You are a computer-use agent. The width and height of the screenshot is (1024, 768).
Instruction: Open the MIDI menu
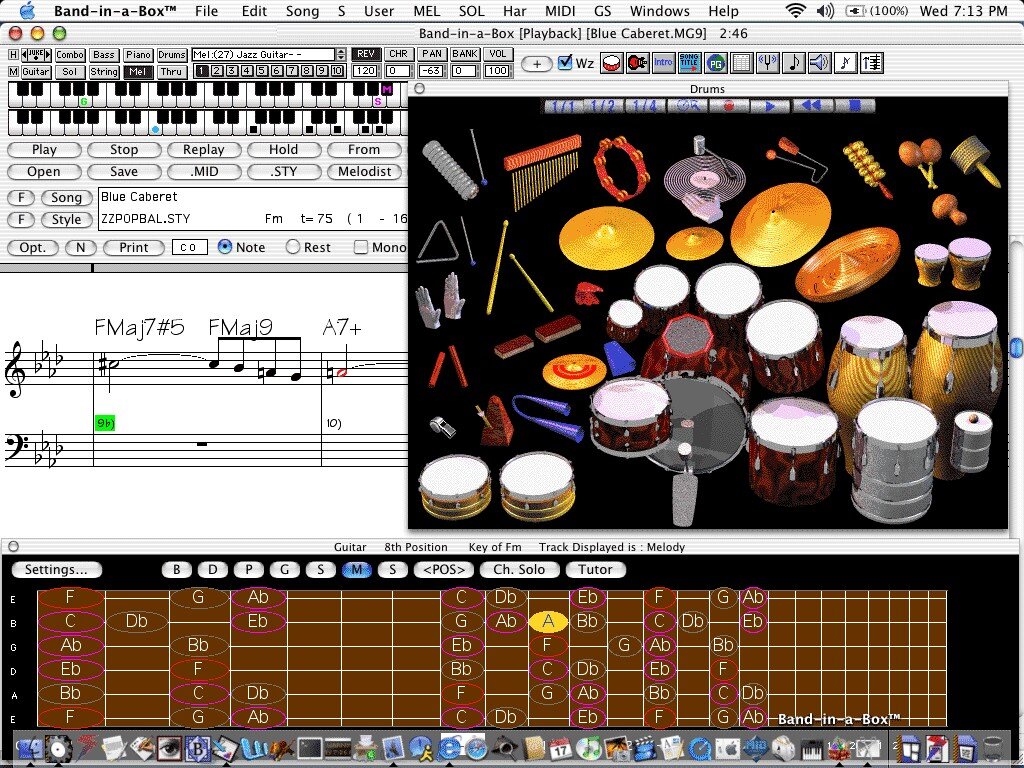[560, 11]
